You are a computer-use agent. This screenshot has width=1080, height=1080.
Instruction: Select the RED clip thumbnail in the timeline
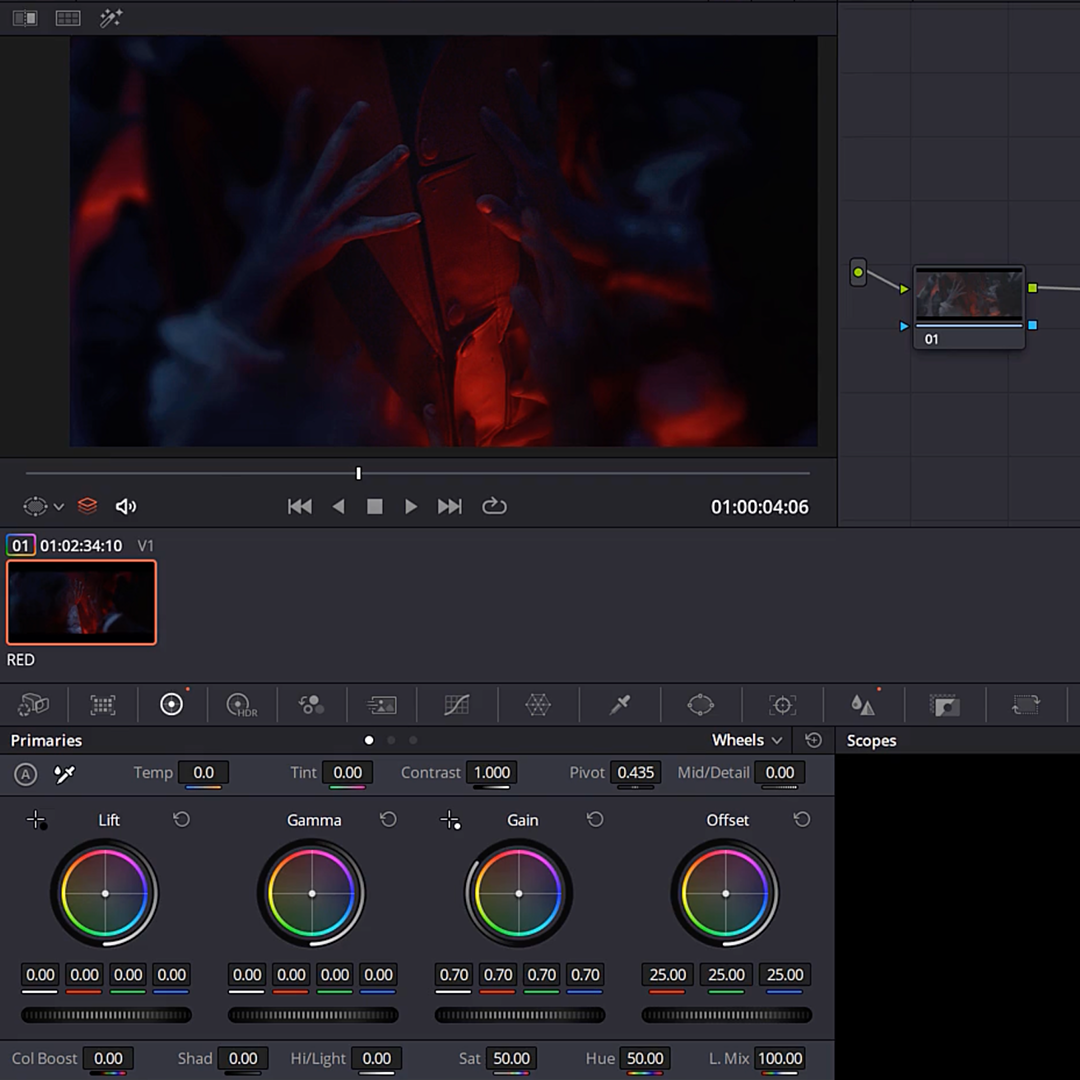(81, 602)
